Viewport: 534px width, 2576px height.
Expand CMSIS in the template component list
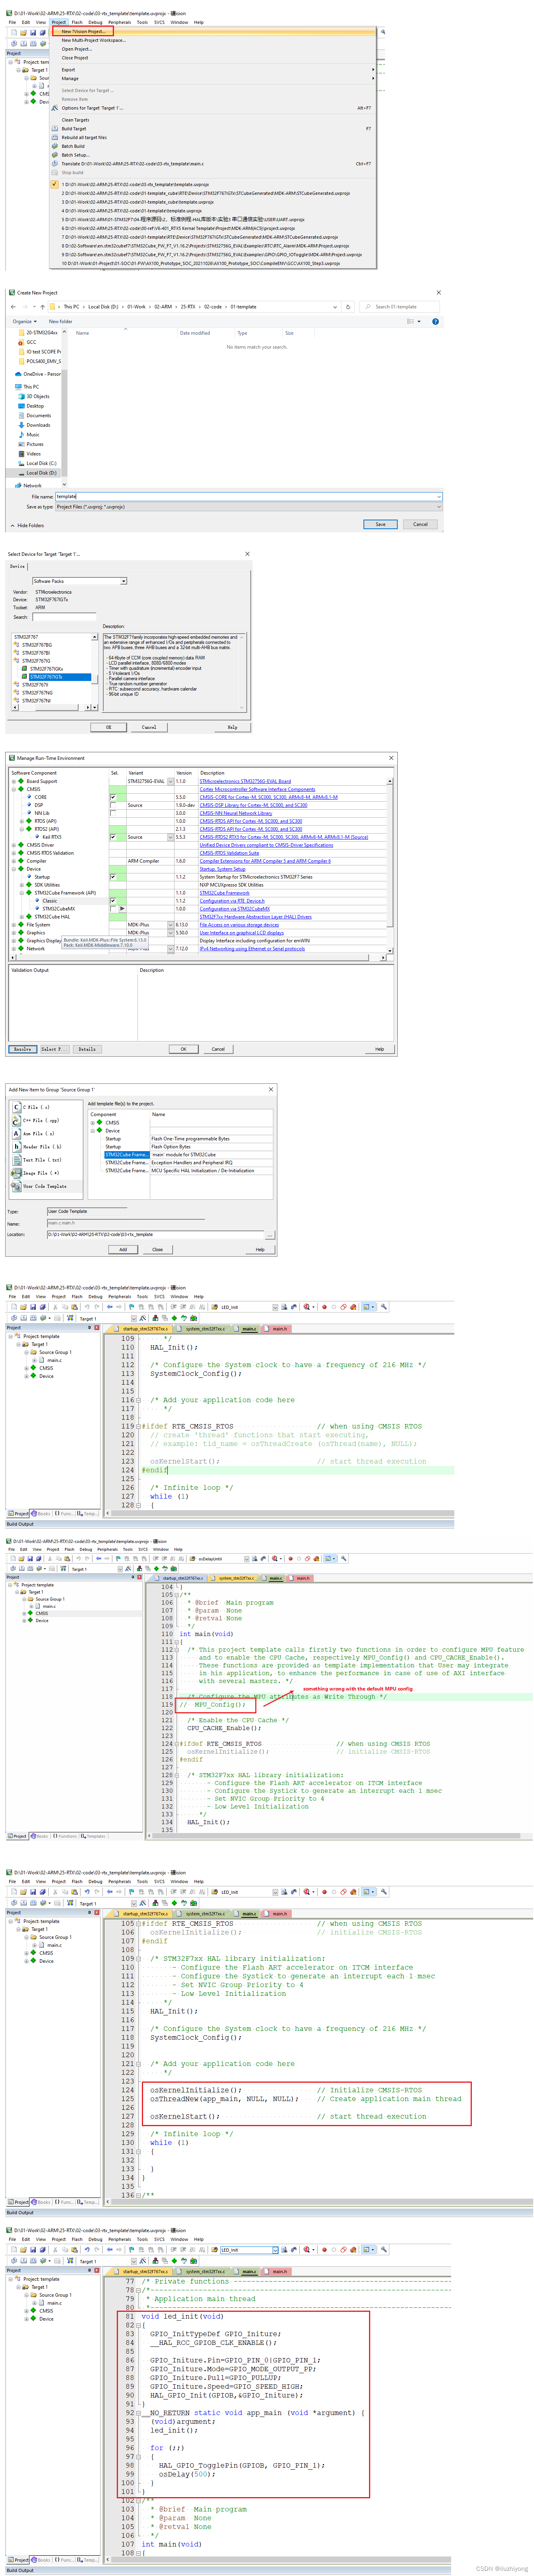pos(93,1122)
